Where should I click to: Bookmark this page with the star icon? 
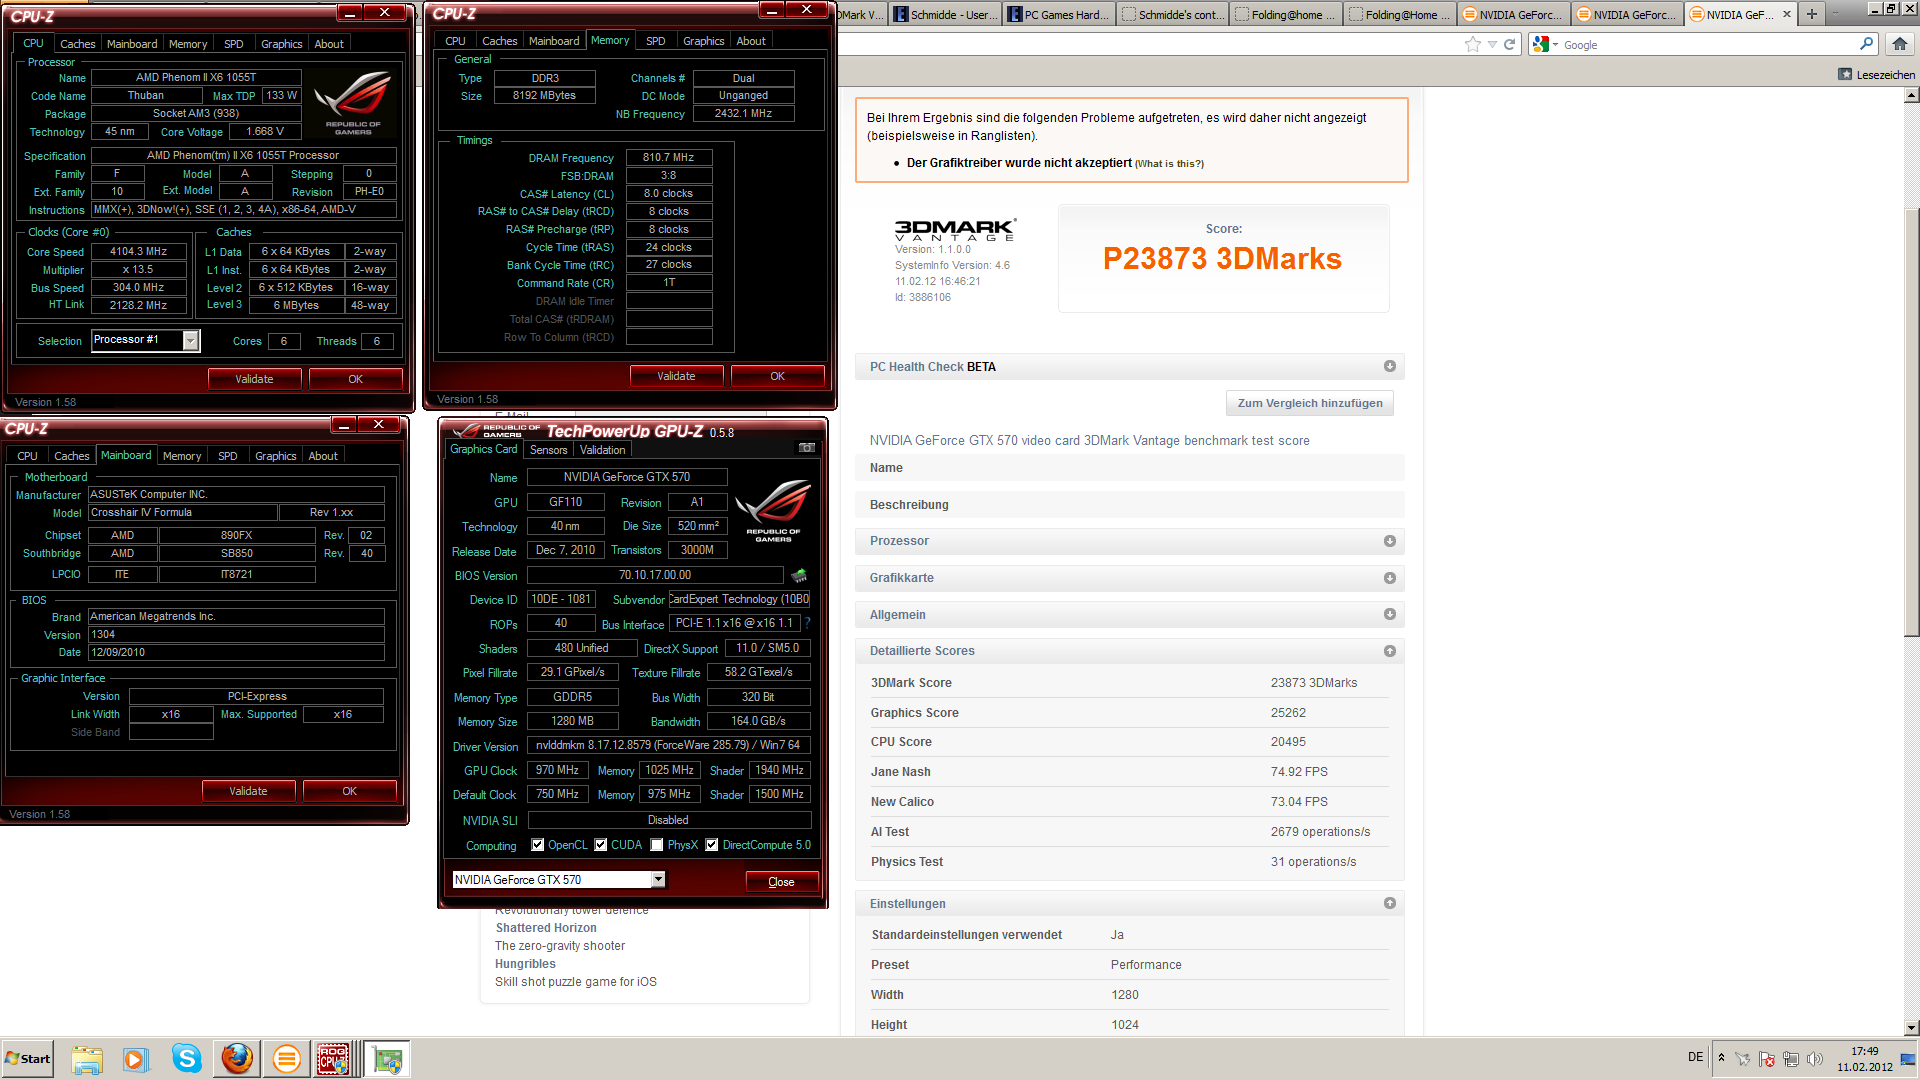tap(1472, 44)
